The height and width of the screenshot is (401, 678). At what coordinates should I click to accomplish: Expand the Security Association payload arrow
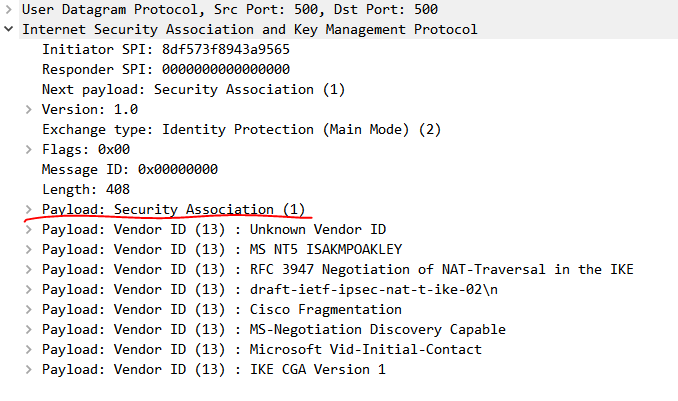coord(29,210)
